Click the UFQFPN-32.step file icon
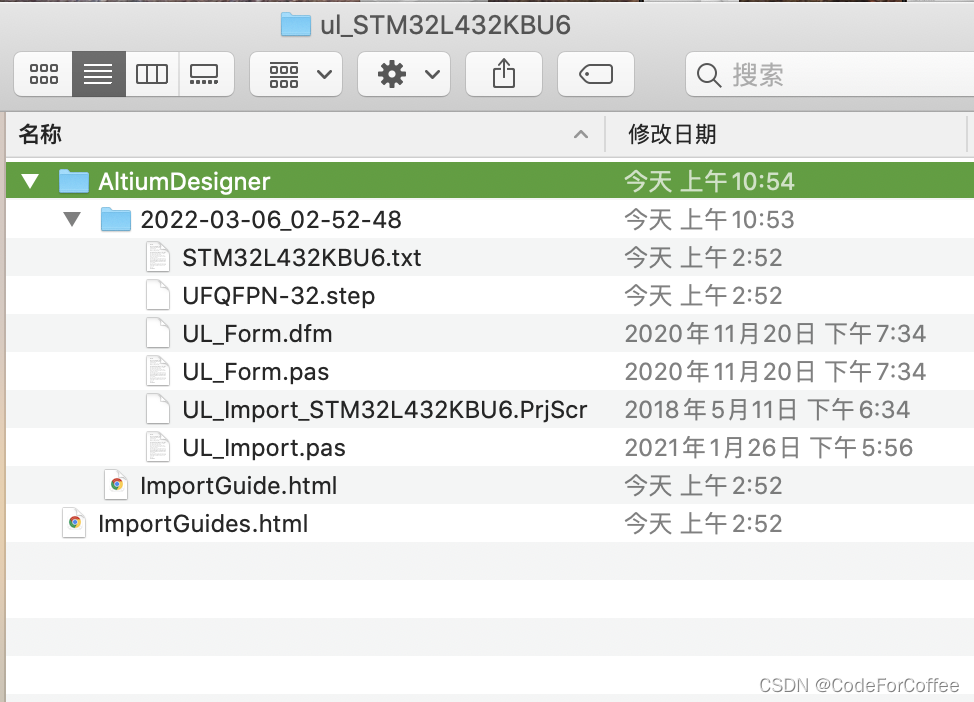Viewport: 974px width, 702px height. (158, 295)
